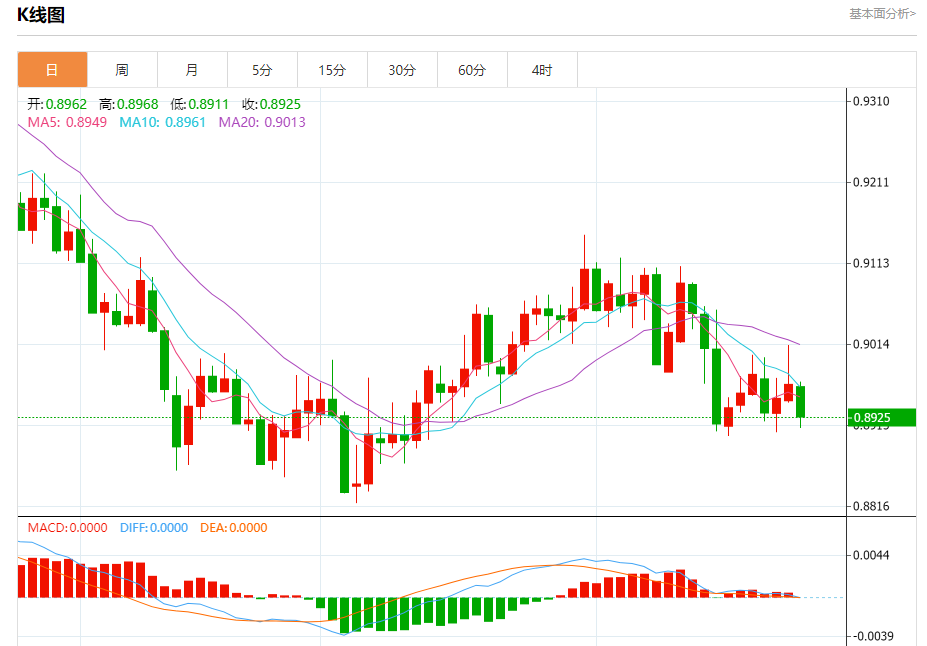Click the MA5: 0.8949 label
The width and height of the screenshot is (927, 646).
(x=67, y=122)
